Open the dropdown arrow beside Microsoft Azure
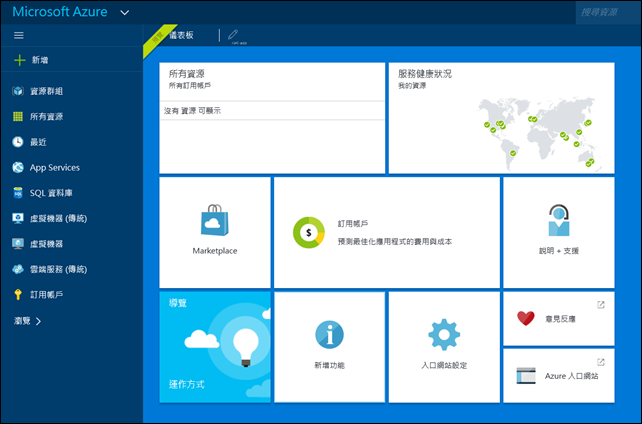Screen dimensions: 642x424 (x=124, y=13)
